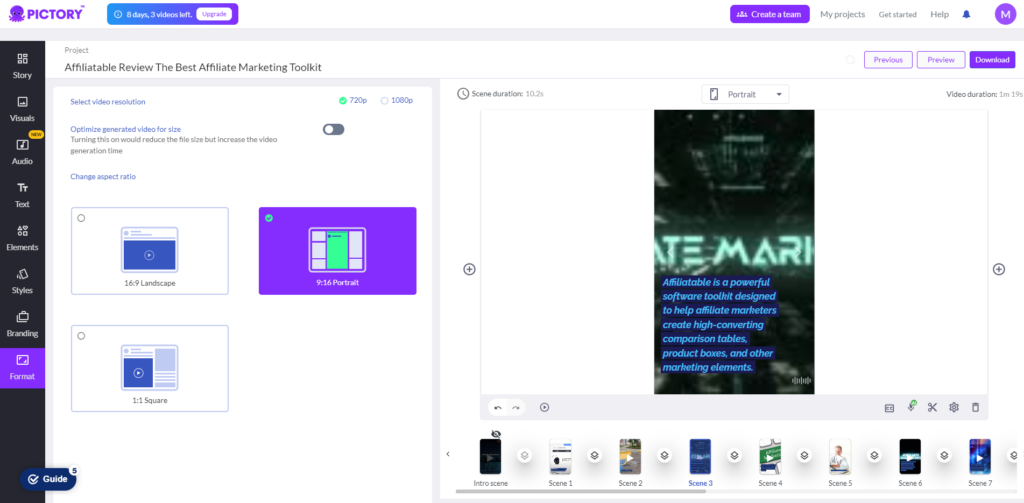Open the user profile avatar menu

coord(1006,14)
